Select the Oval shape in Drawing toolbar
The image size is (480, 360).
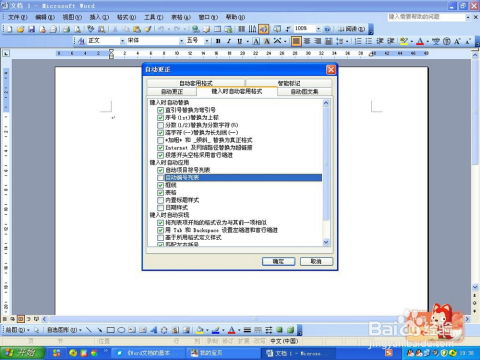click(121, 330)
